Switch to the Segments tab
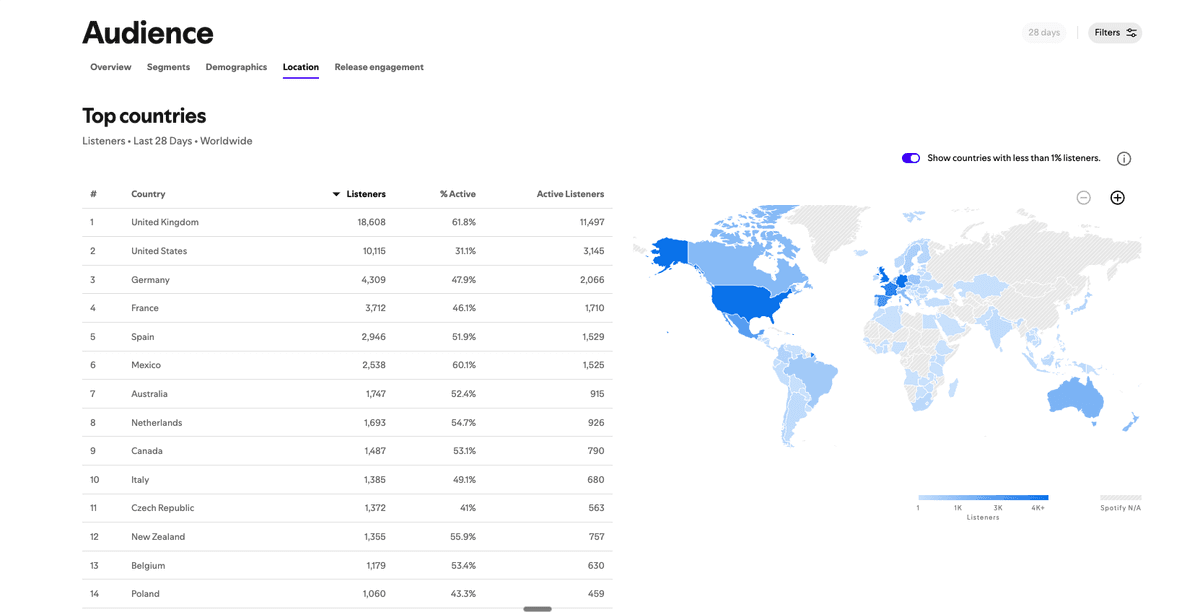 168,67
